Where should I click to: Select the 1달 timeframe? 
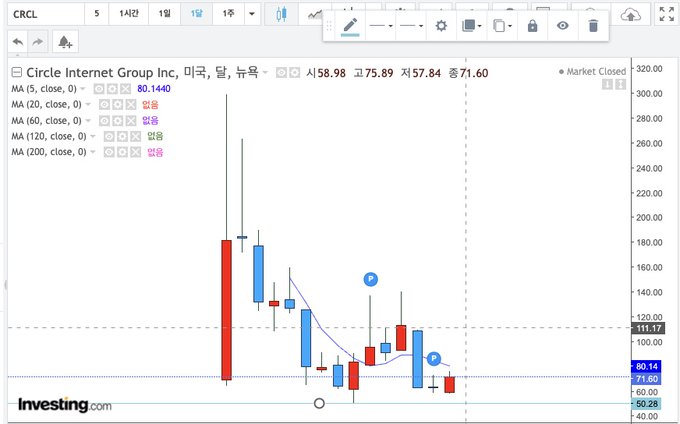(196, 14)
